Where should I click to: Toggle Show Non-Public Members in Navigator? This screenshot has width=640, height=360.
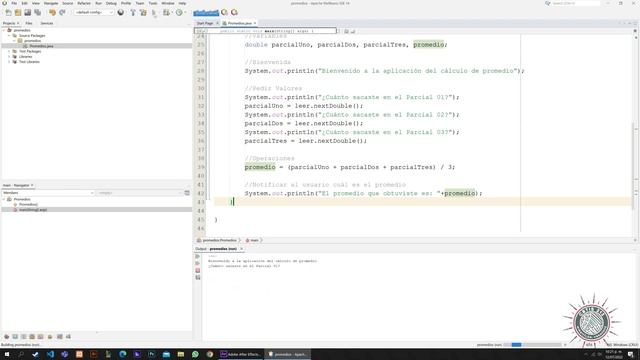(x=32, y=337)
